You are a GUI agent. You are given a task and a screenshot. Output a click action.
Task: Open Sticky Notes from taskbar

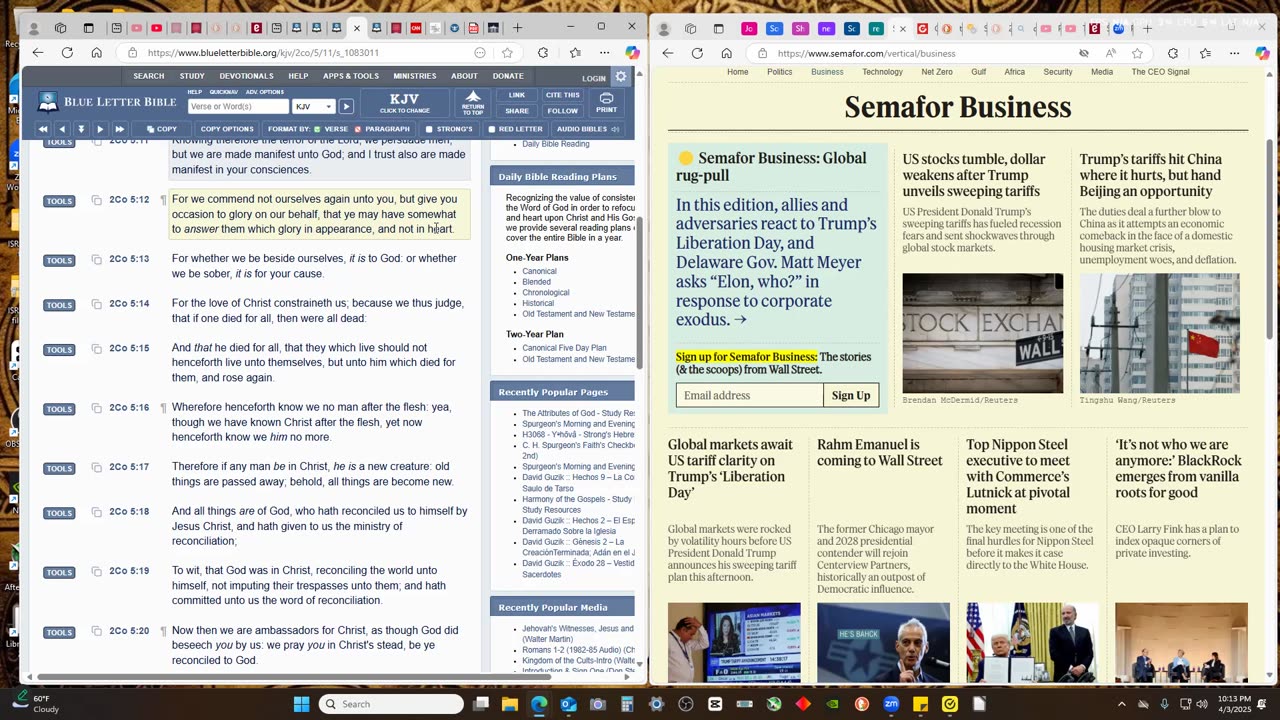tap(921, 704)
